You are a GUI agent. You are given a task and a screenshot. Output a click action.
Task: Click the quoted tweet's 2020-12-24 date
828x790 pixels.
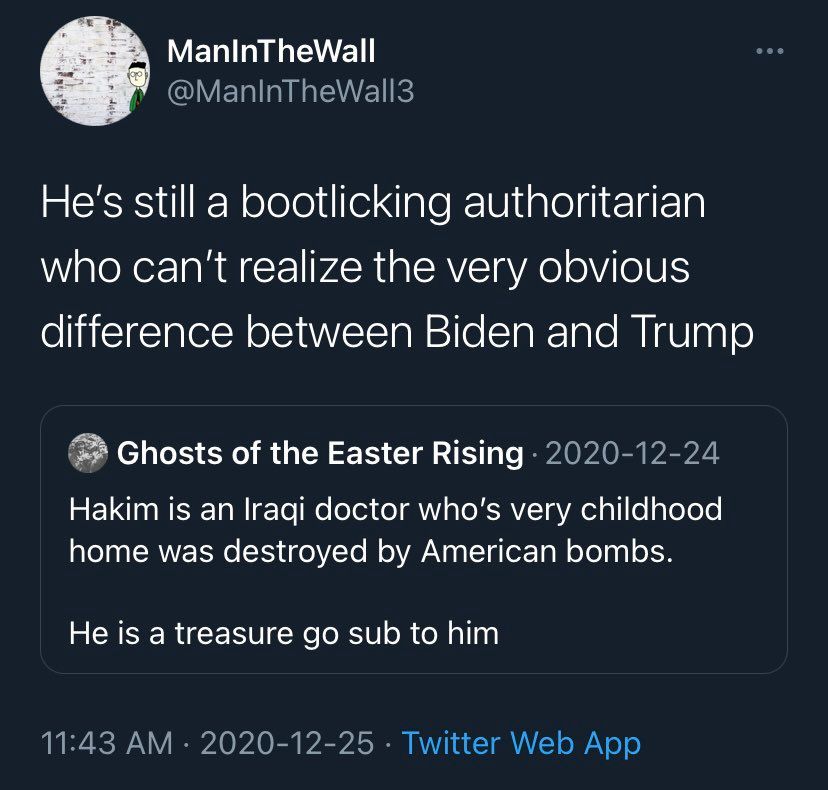tap(634, 453)
